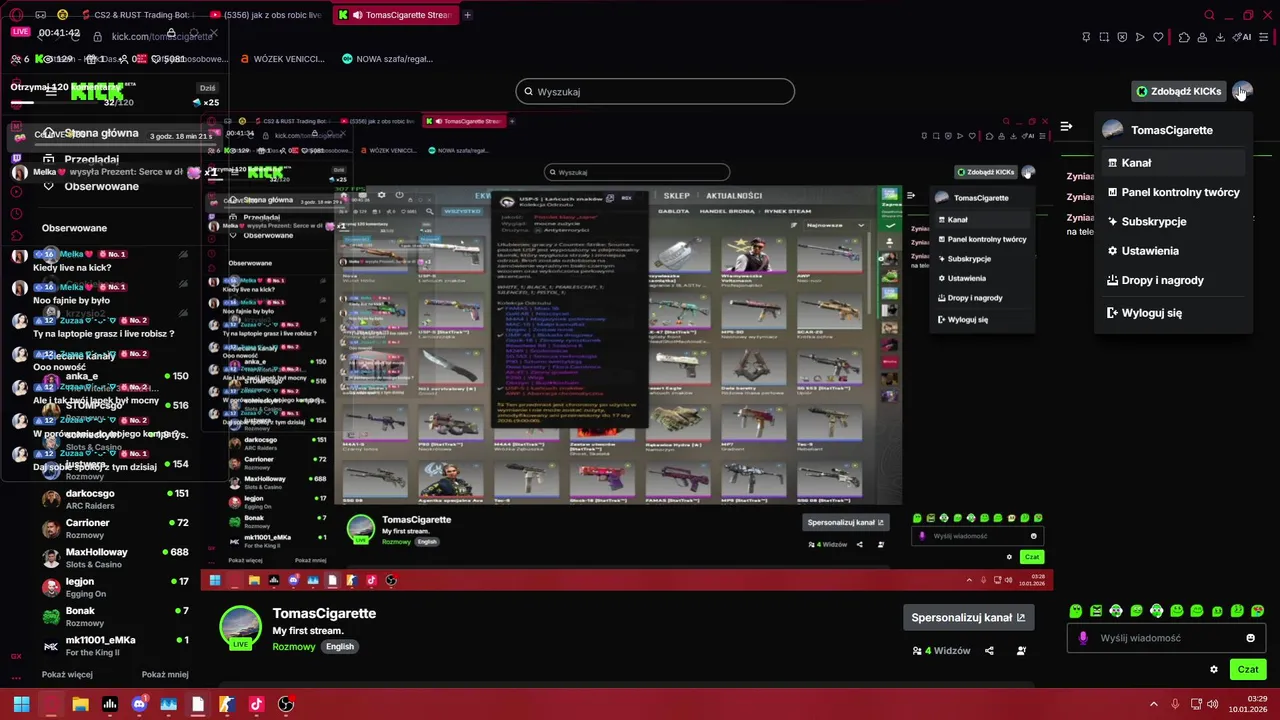The height and width of the screenshot is (720, 1280).
Task: Open Dropy i nagrody menu entry
Action: tap(1173, 281)
